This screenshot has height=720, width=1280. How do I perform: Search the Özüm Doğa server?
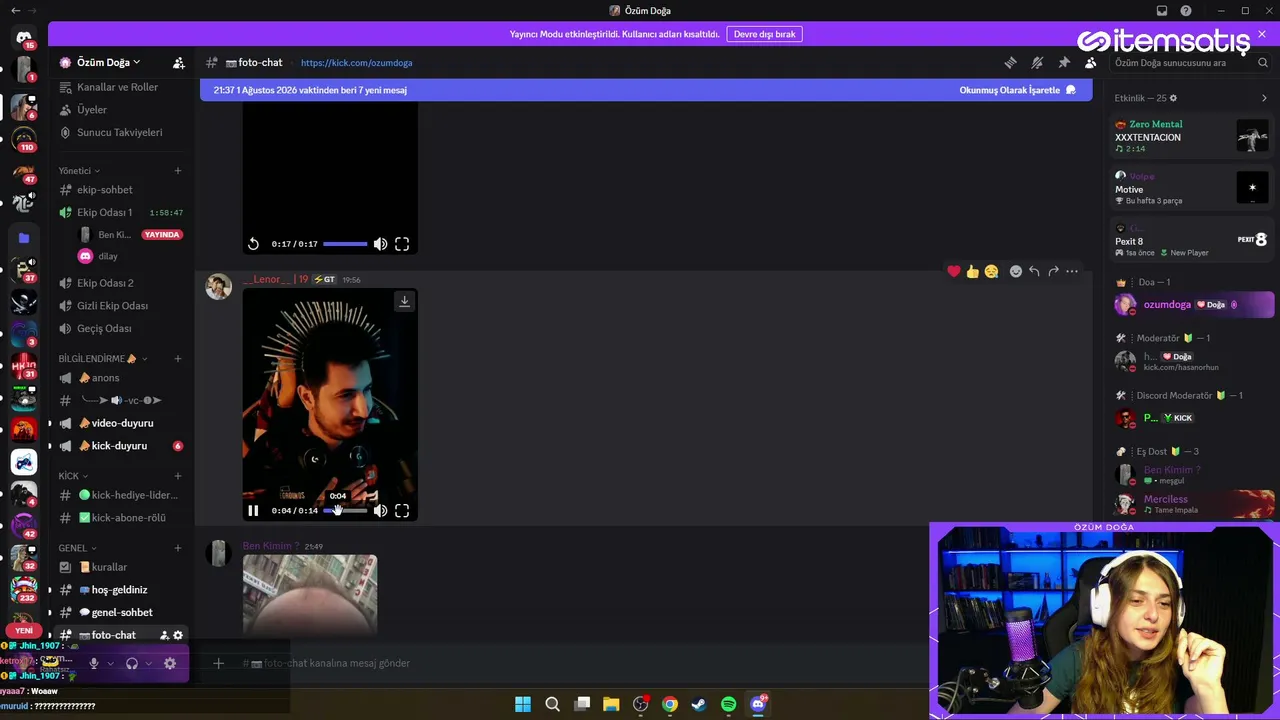(1191, 62)
